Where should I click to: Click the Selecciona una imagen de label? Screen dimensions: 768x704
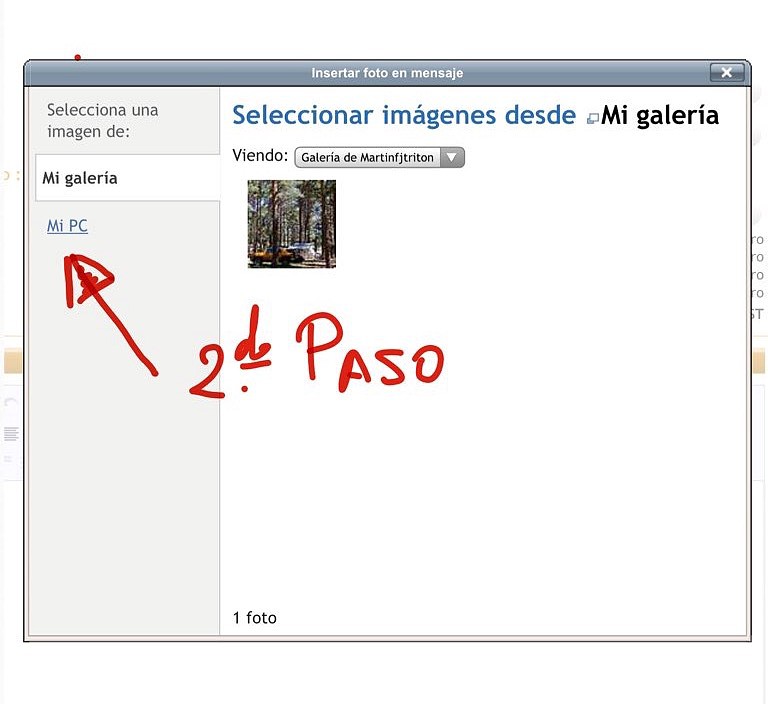[102, 121]
